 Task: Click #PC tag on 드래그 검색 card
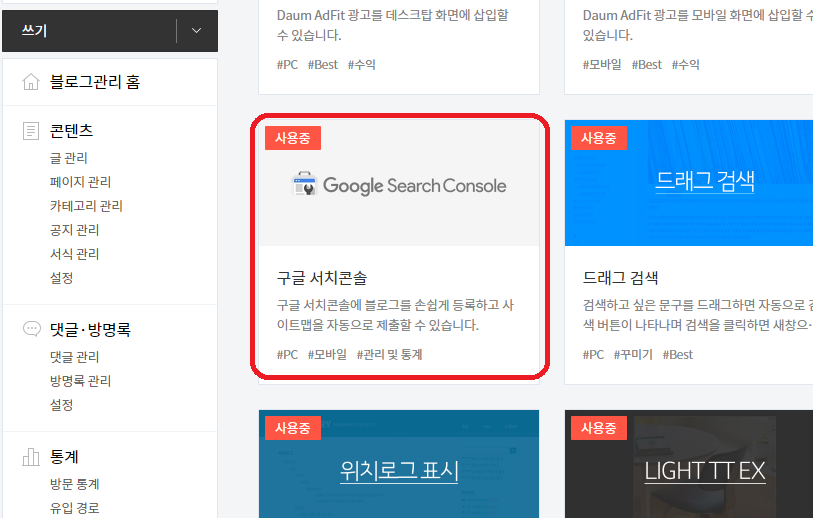click(593, 355)
